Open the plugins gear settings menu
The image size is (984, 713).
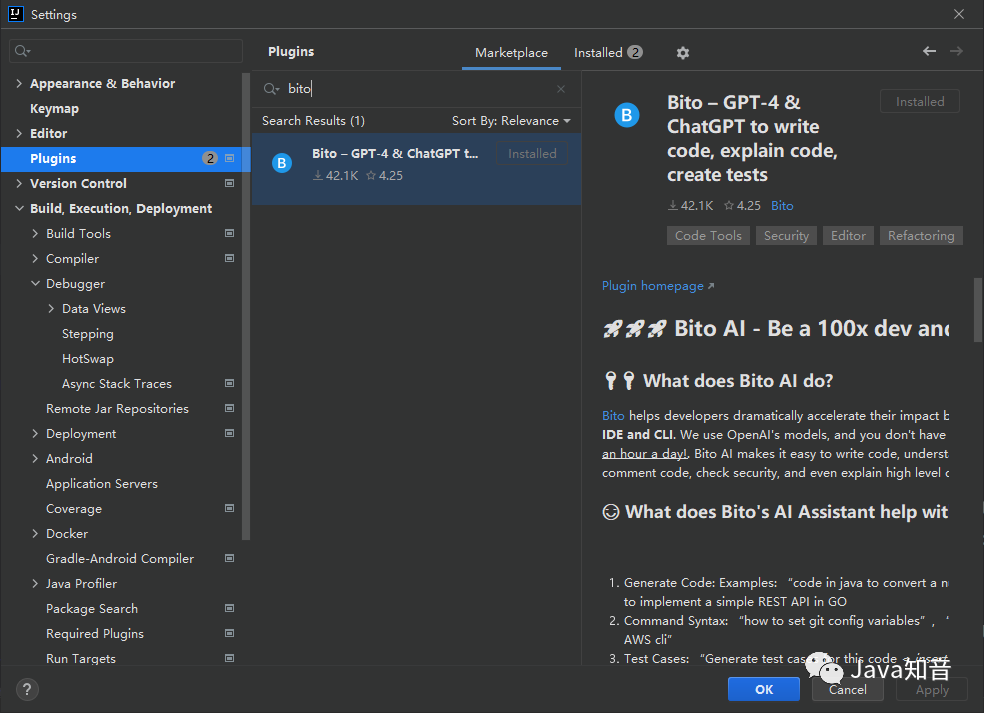point(683,53)
